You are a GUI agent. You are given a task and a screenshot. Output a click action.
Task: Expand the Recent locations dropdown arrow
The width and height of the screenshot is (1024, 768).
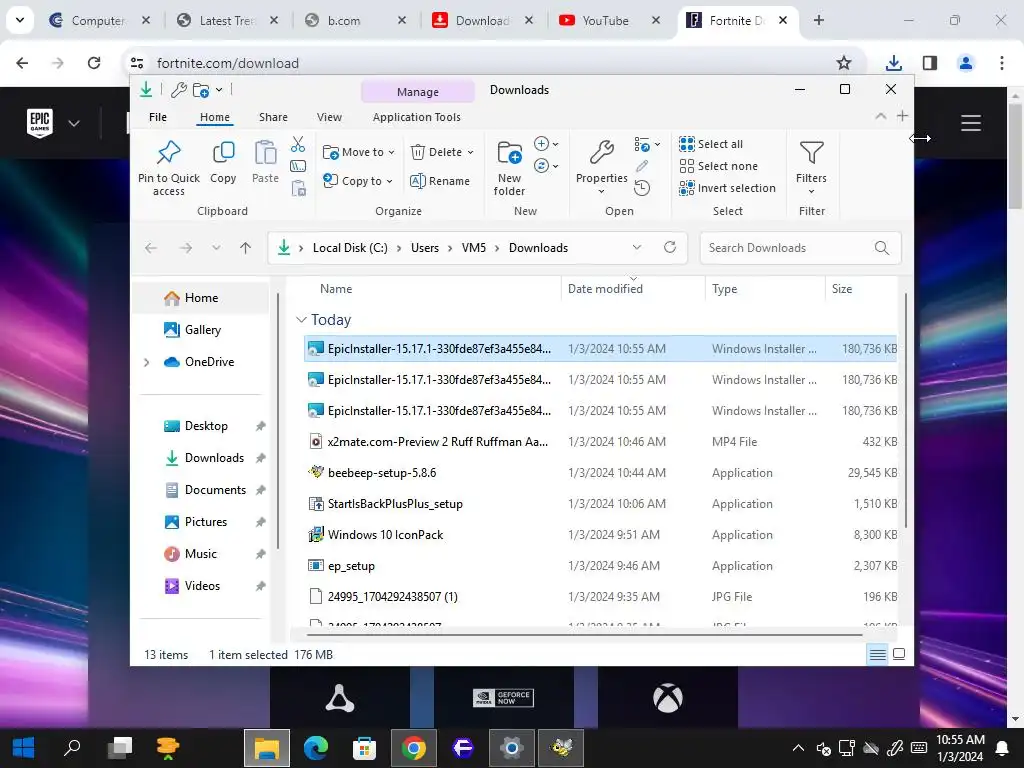pyautogui.click(x=216, y=248)
